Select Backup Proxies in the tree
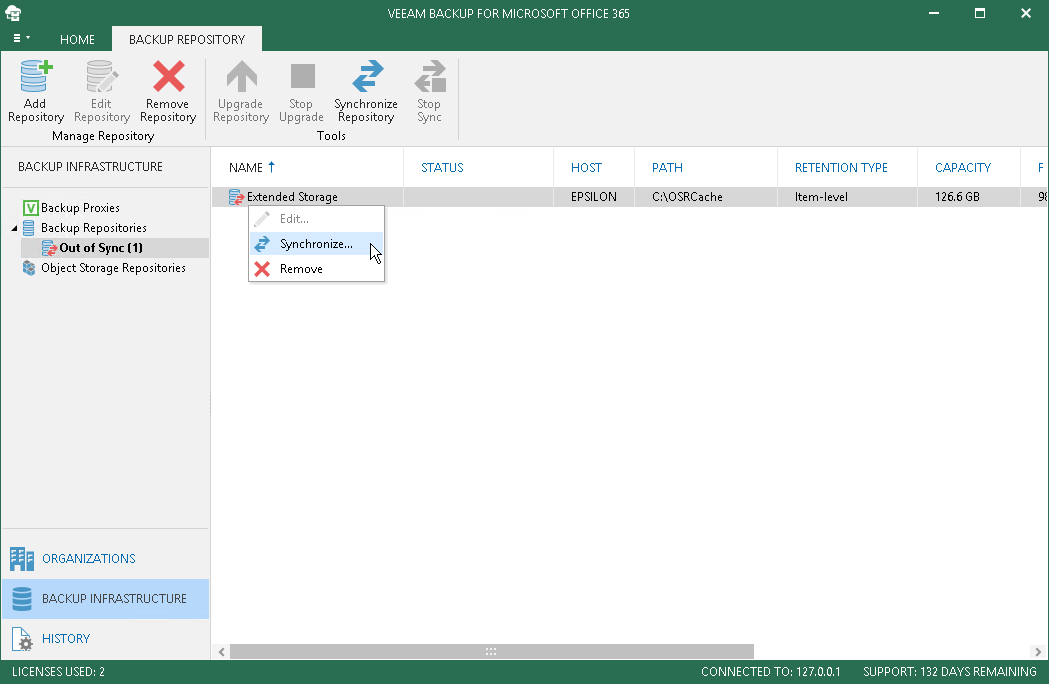This screenshot has height=684, width=1049. (x=80, y=208)
